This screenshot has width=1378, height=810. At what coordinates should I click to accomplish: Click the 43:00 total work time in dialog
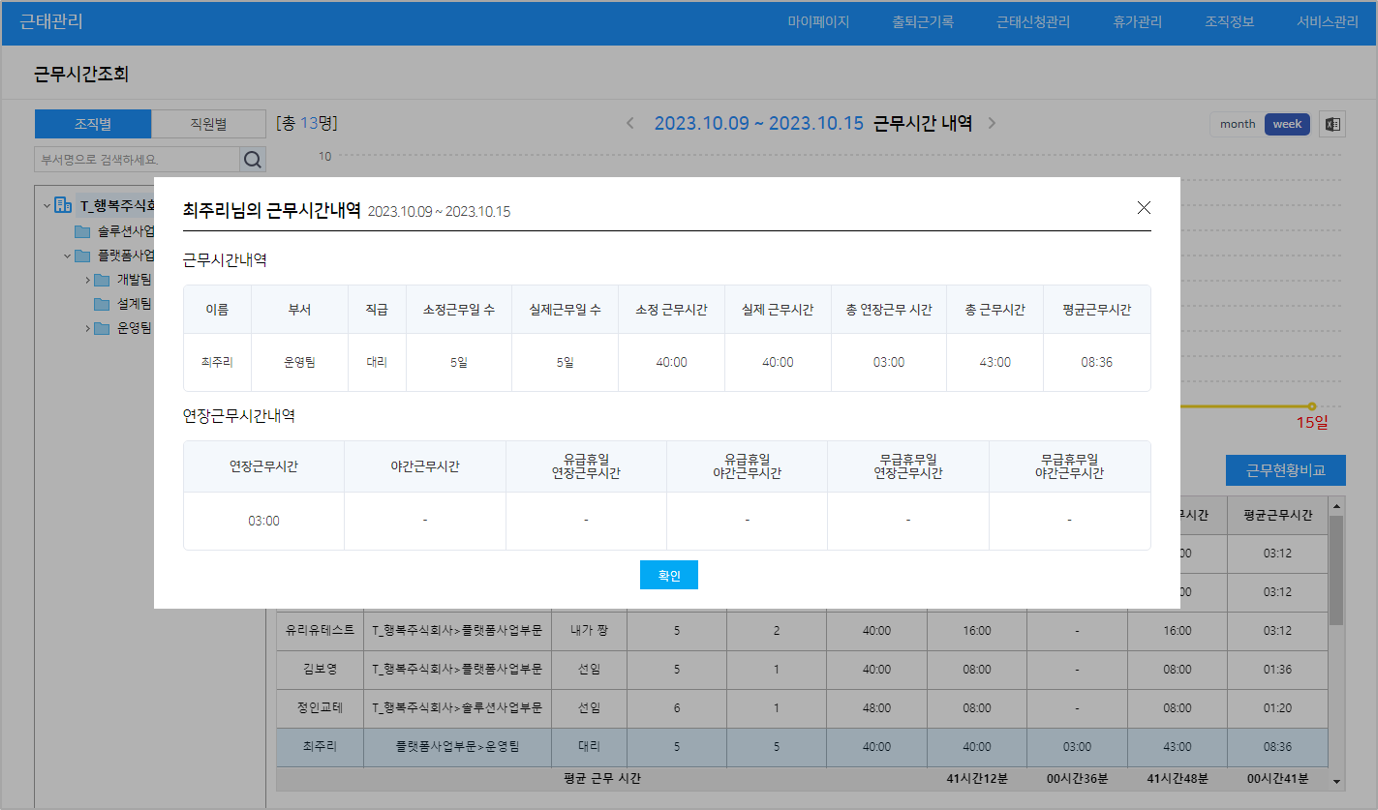pyautogui.click(x=995, y=362)
